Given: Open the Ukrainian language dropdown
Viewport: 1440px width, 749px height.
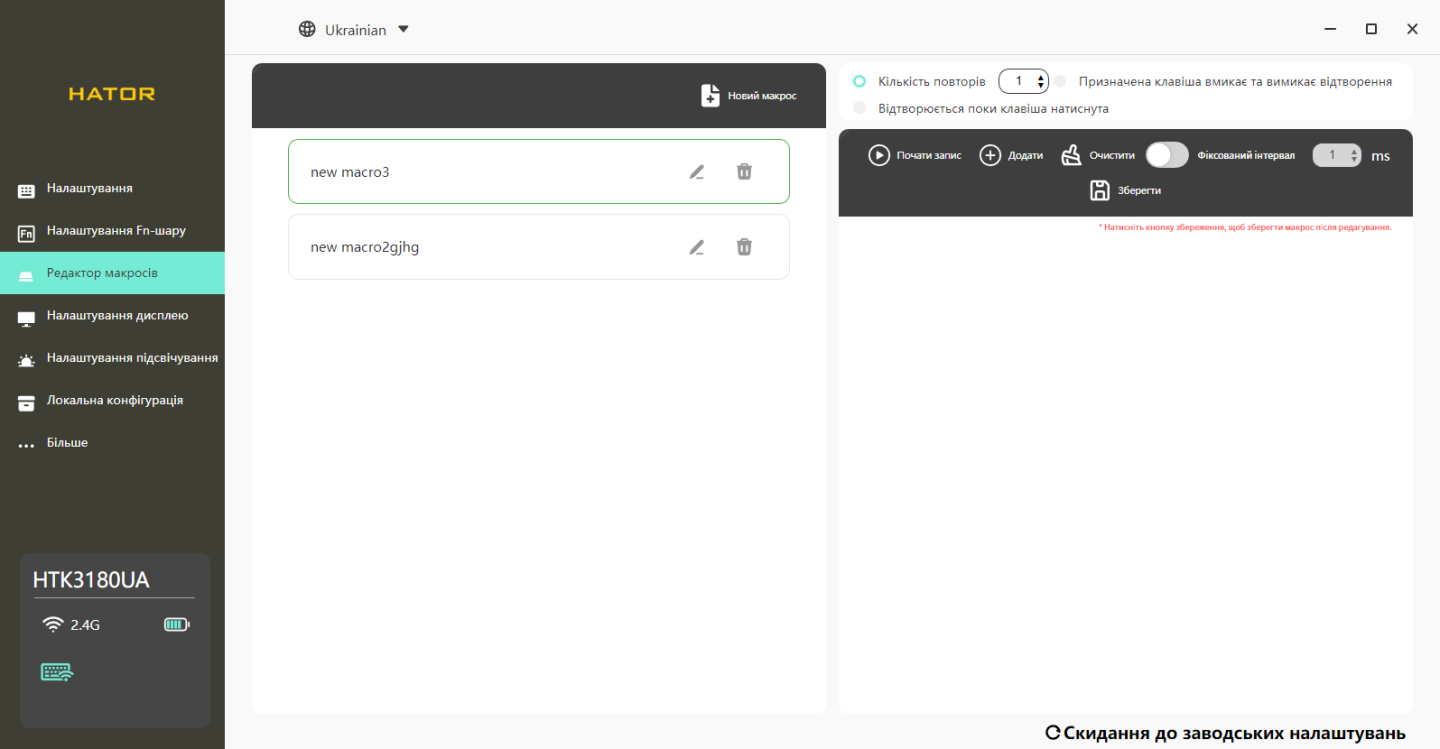Looking at the screenshot, I should [x=354, y=29].
